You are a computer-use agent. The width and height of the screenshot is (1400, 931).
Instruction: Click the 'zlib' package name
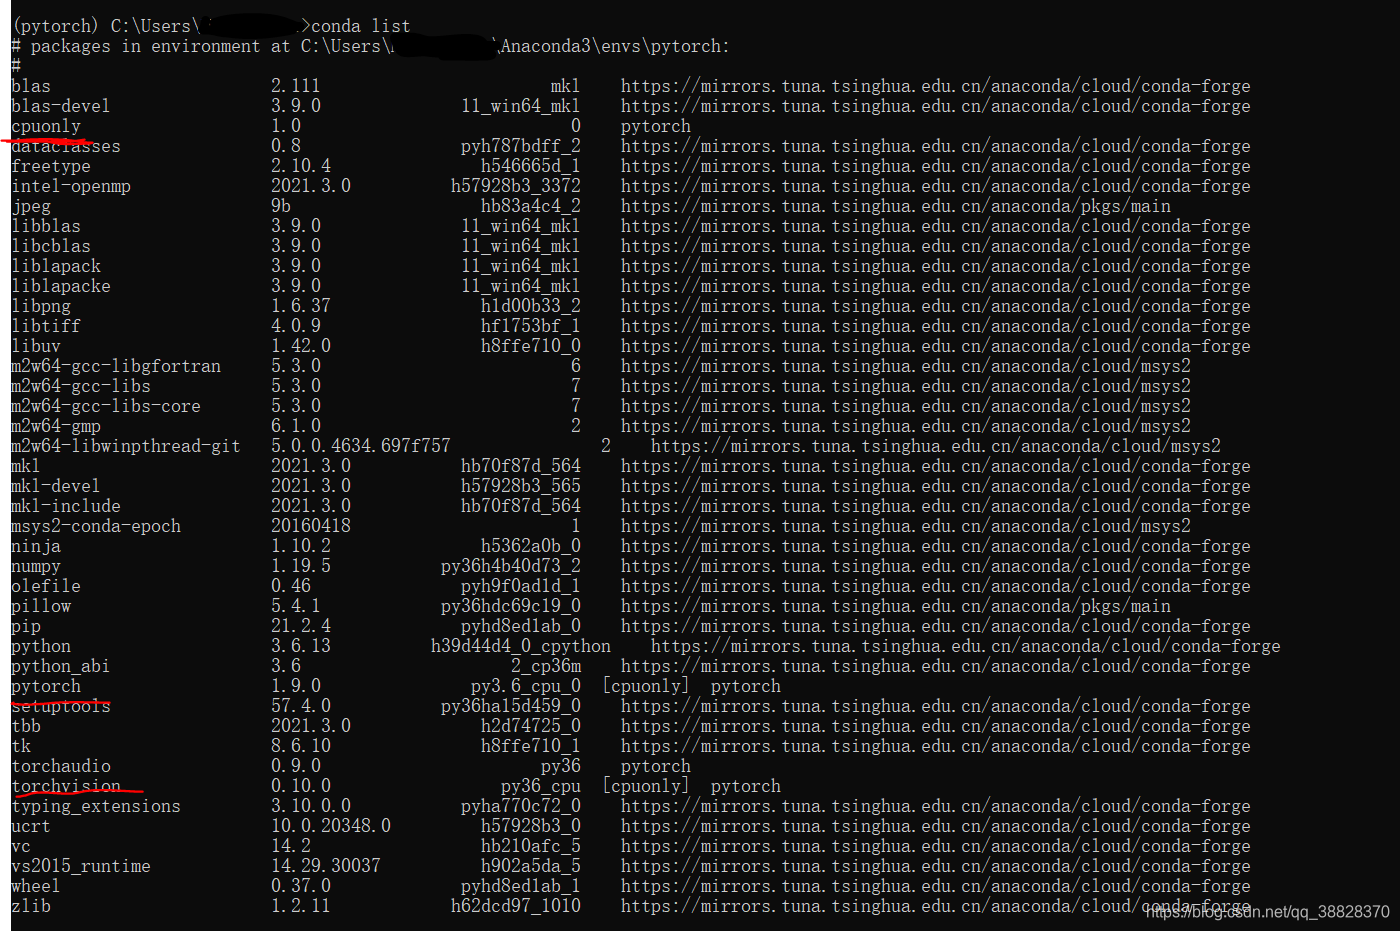pyautogui.click(x=31, y=906)
